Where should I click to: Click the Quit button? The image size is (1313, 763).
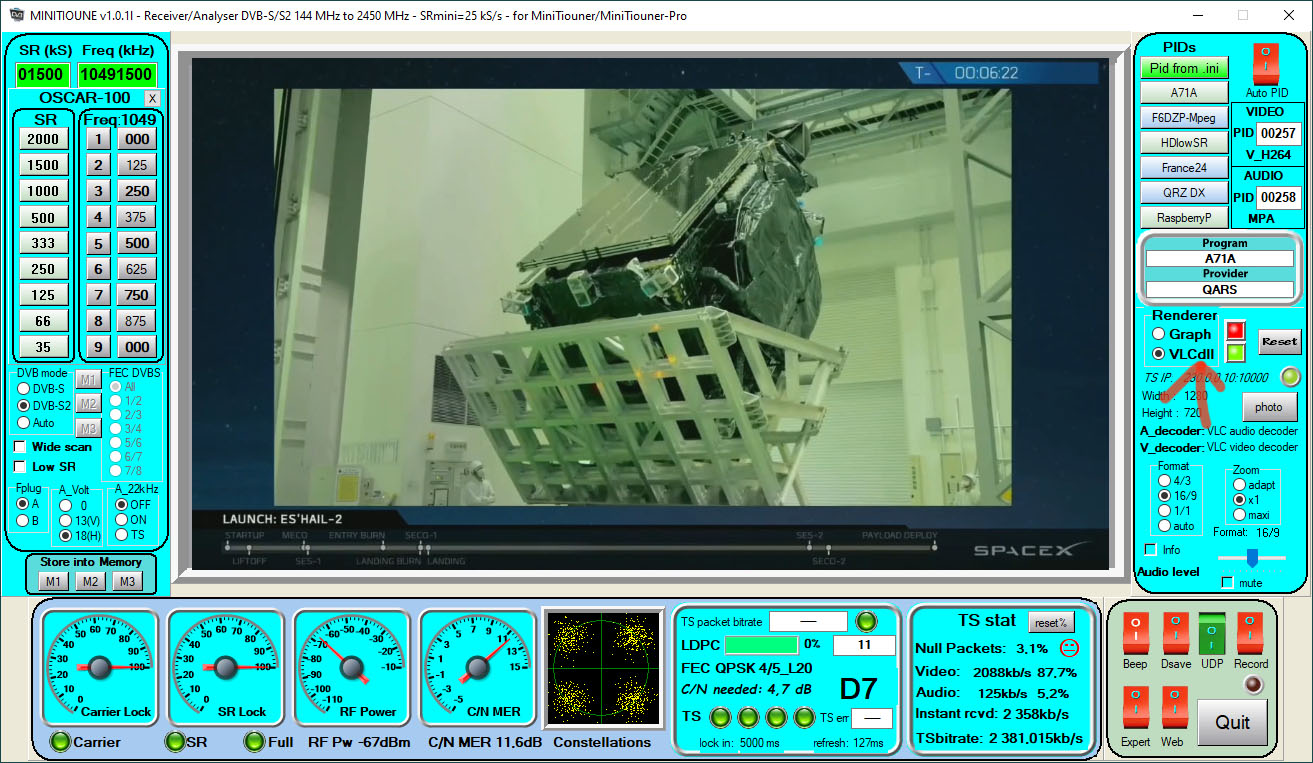(1232, 722)
